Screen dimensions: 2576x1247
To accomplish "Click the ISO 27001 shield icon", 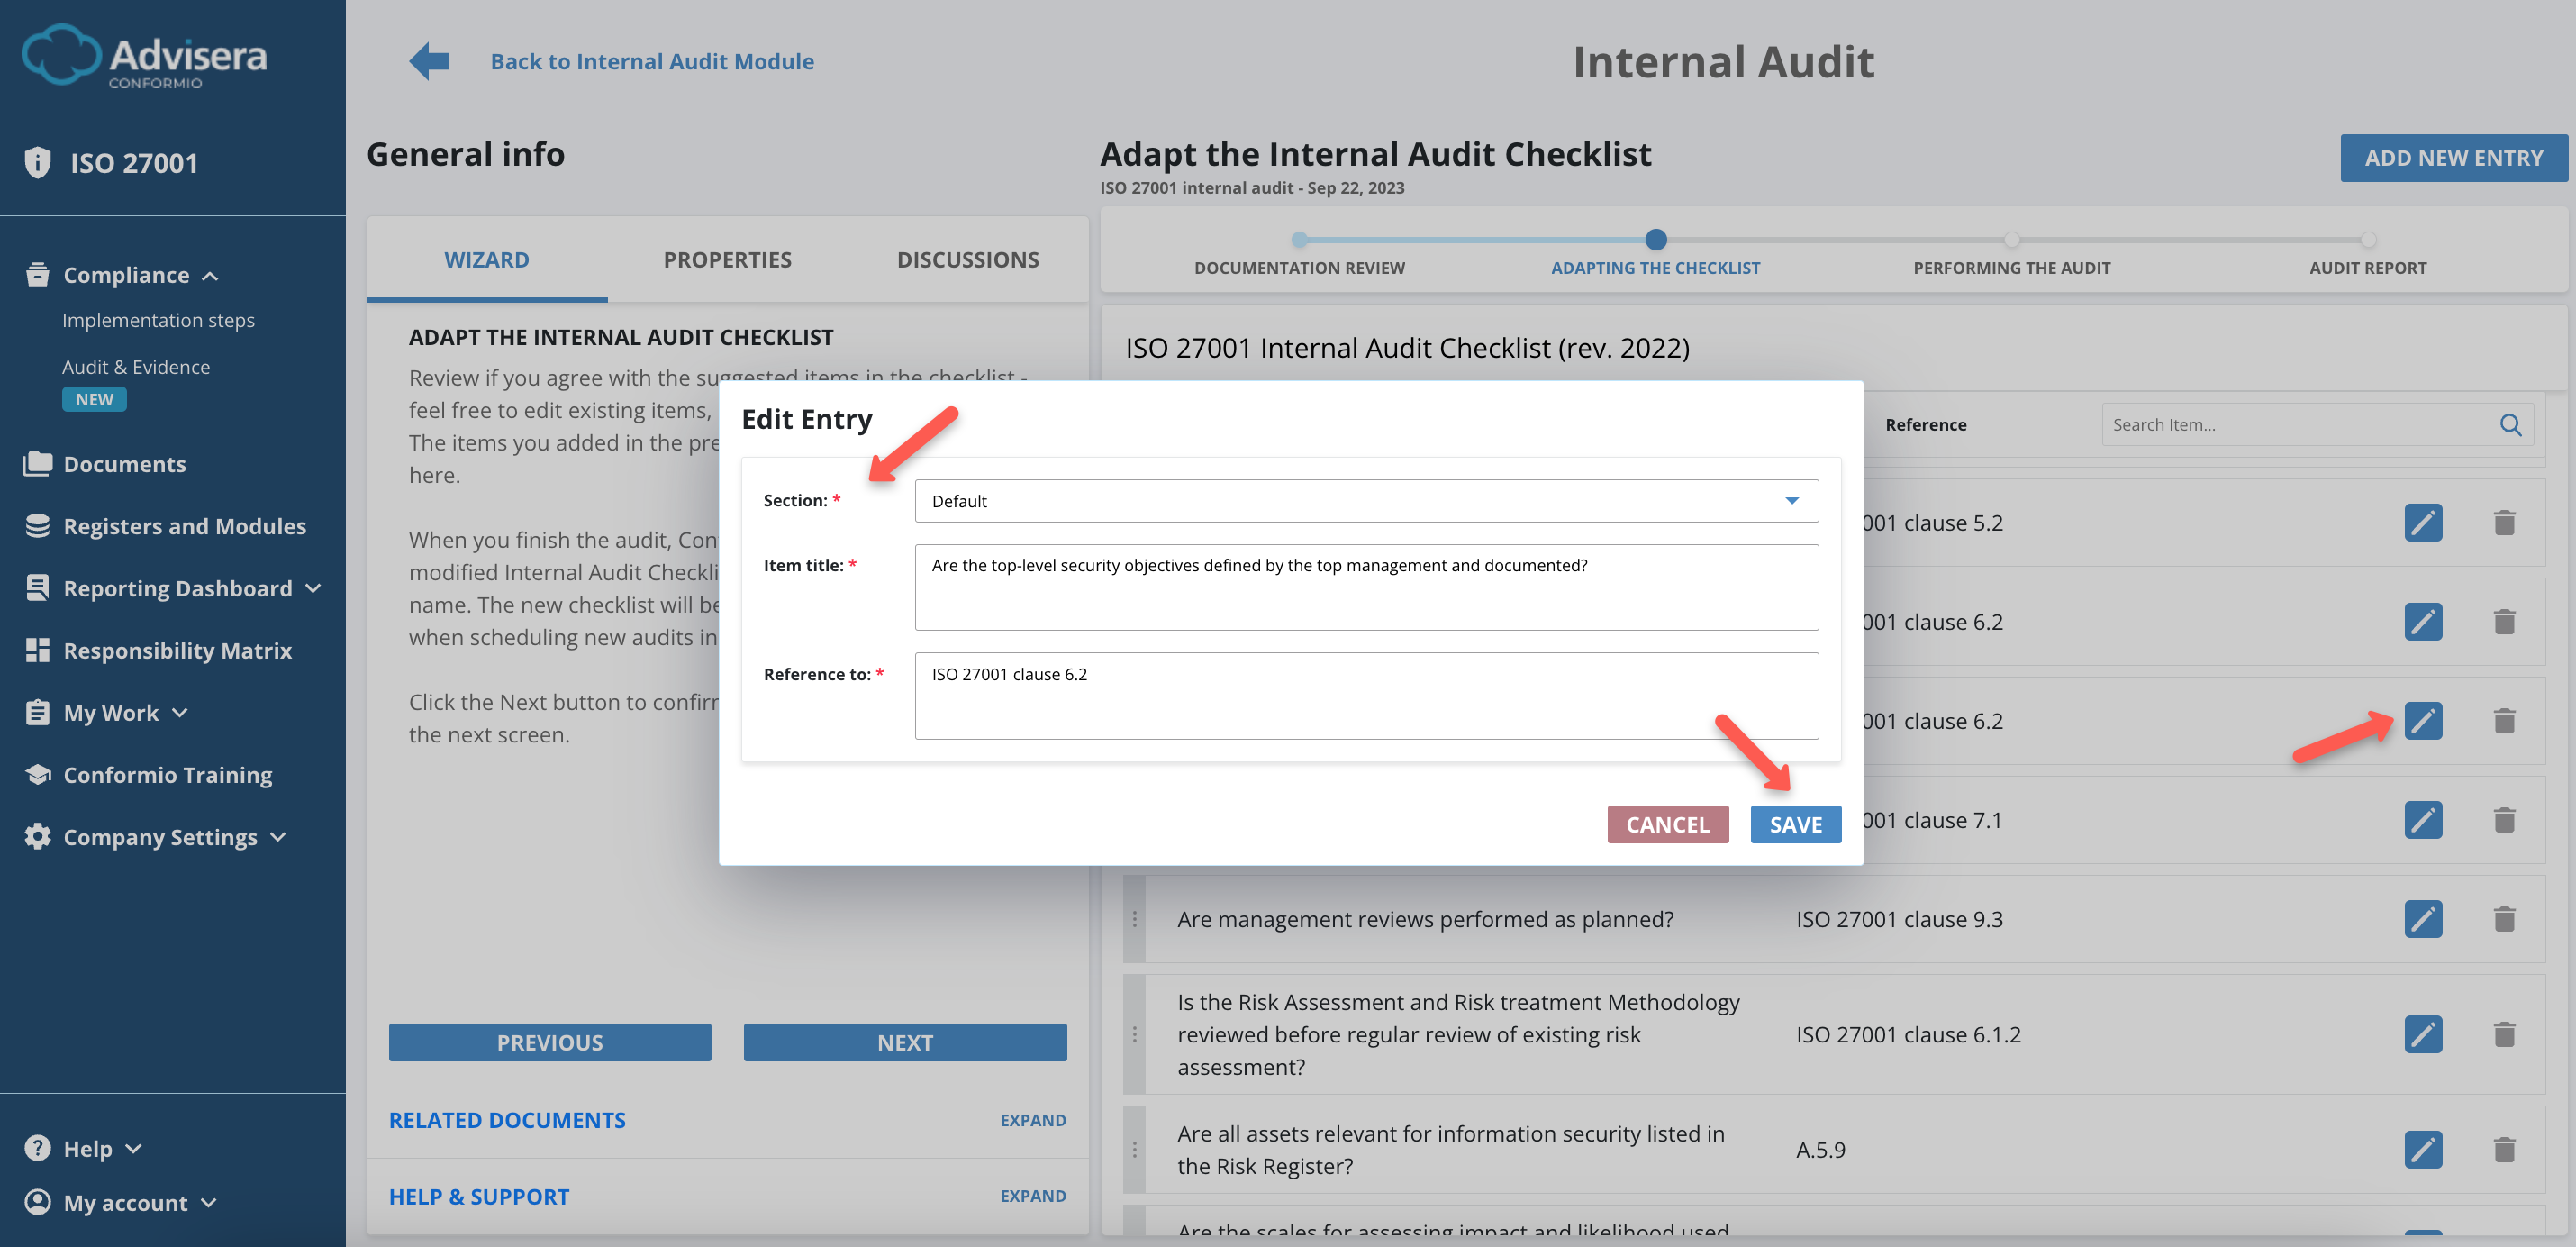I will pos(37,161).
